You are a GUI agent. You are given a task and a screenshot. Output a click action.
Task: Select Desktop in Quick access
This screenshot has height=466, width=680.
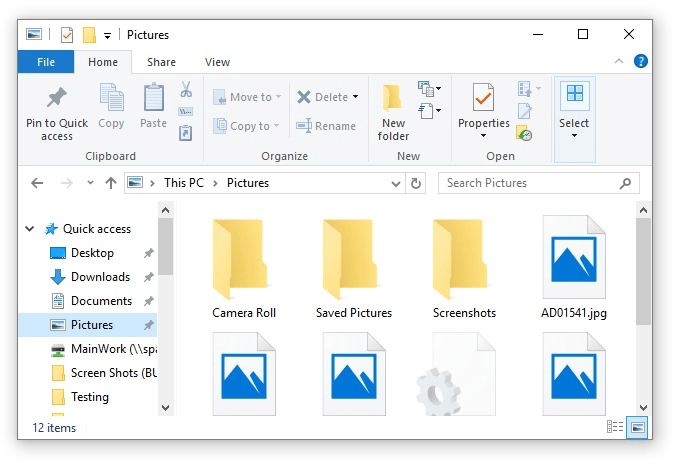point(88,253)
